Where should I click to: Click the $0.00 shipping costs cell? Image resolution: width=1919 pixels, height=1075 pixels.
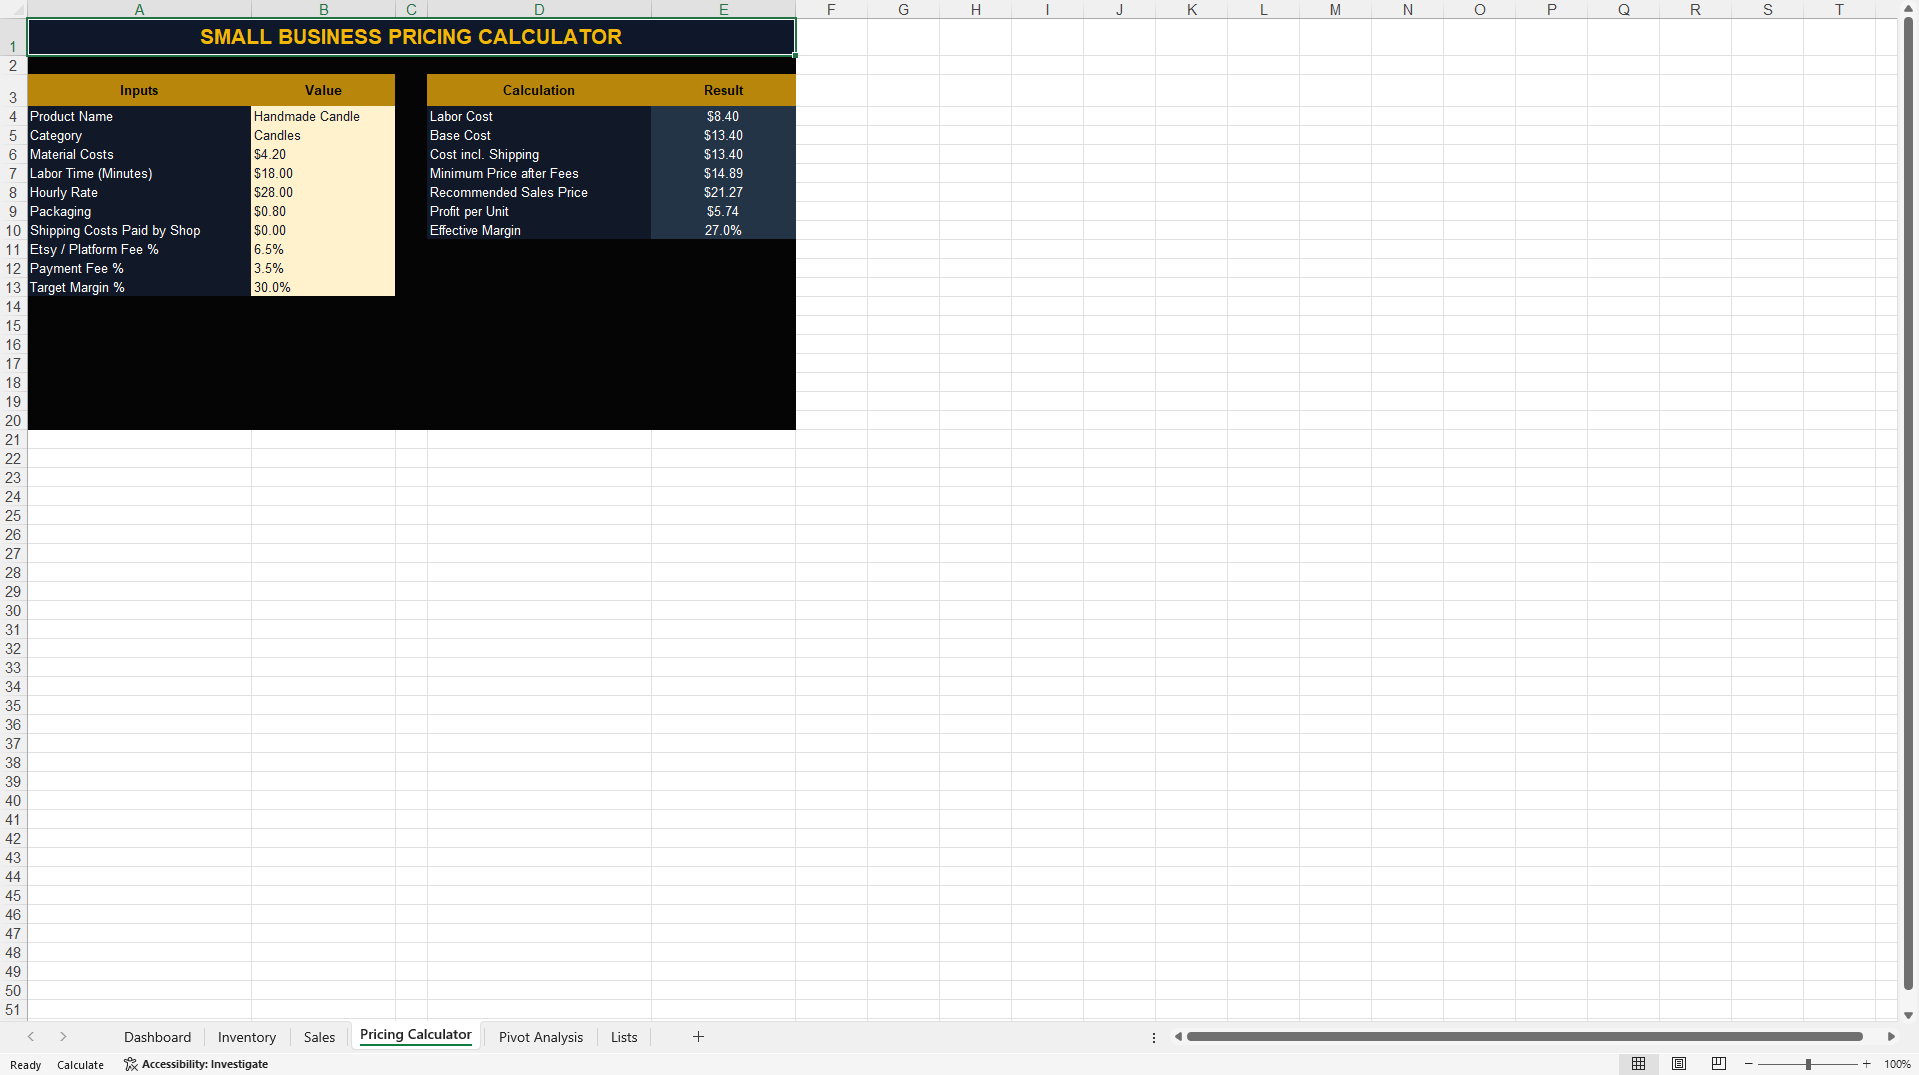click(x=323, y=230)
